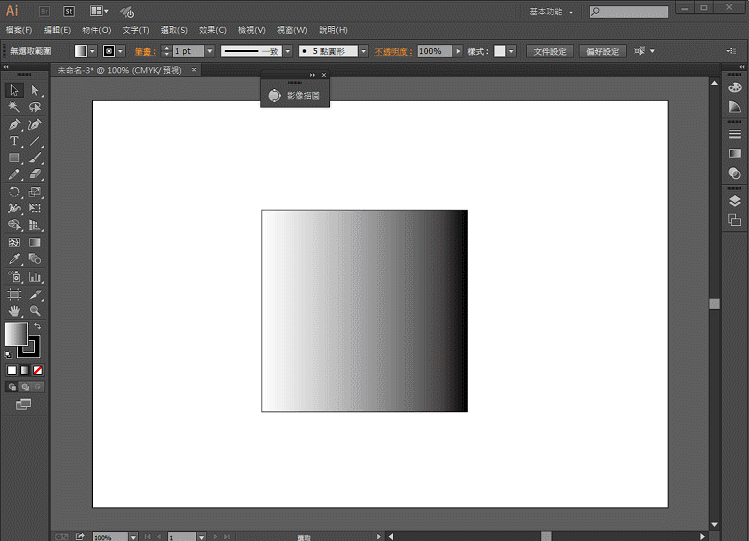Enable Draw Behind mode
Screen dimensions: 749x541
[25, 387]
